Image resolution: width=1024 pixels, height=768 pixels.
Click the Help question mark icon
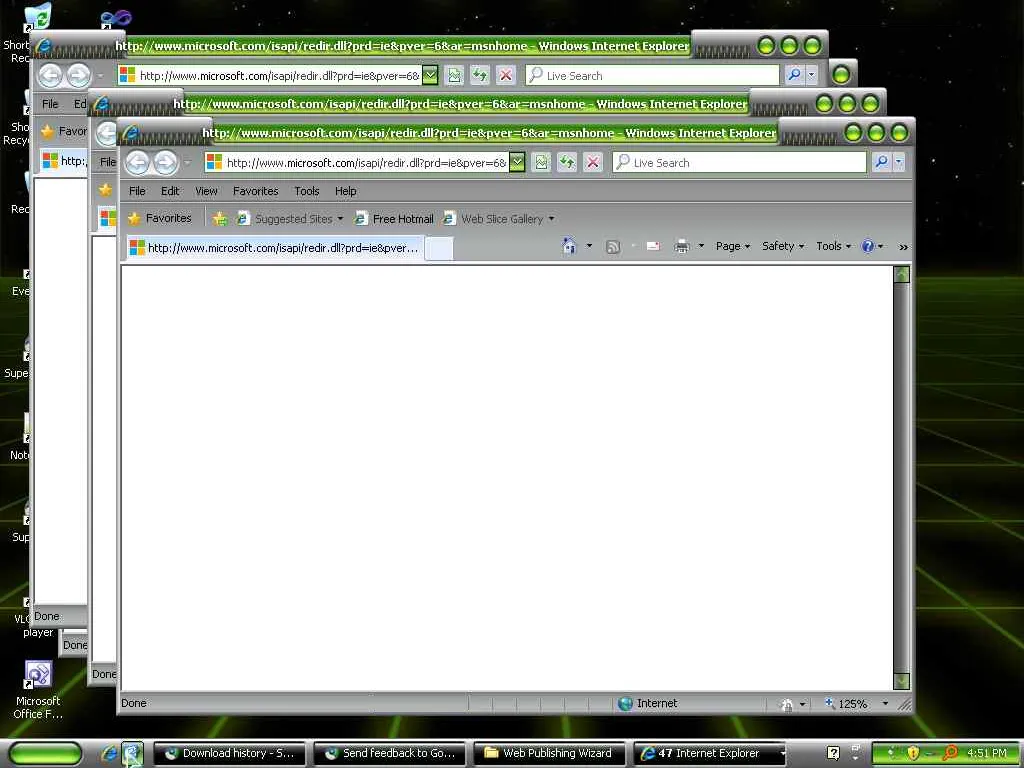pos(868,246)
